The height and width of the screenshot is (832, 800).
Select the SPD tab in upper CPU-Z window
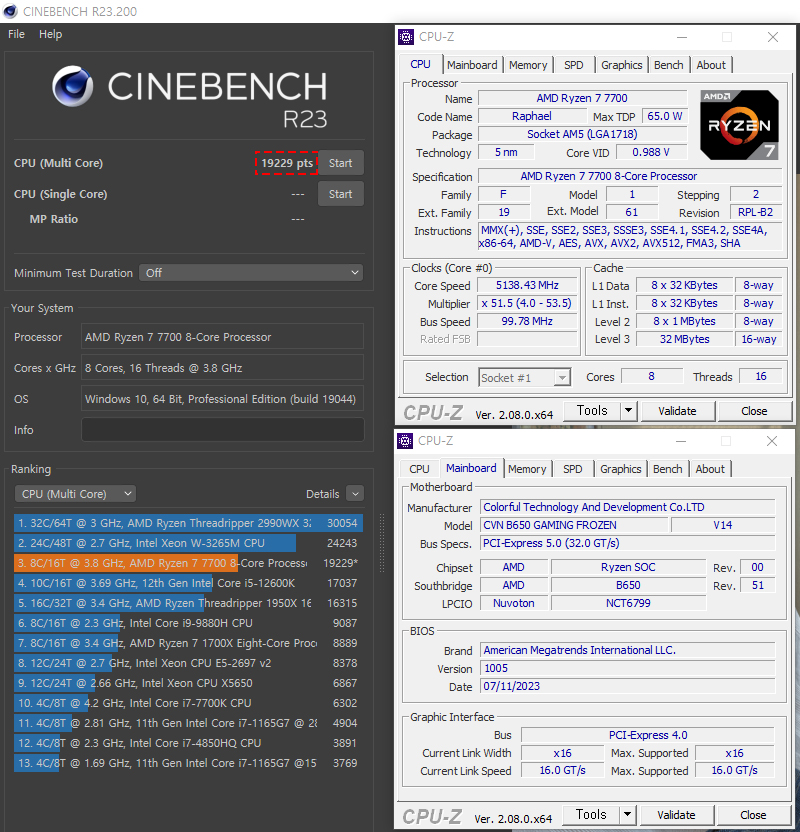pos(573,65)
